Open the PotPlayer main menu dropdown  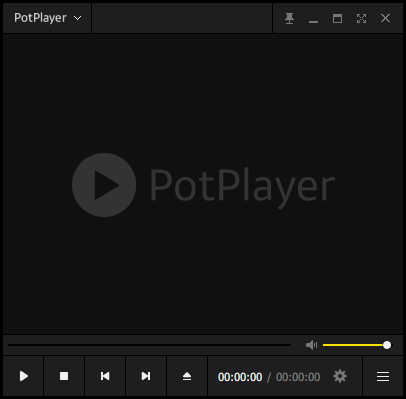[47, 18]
